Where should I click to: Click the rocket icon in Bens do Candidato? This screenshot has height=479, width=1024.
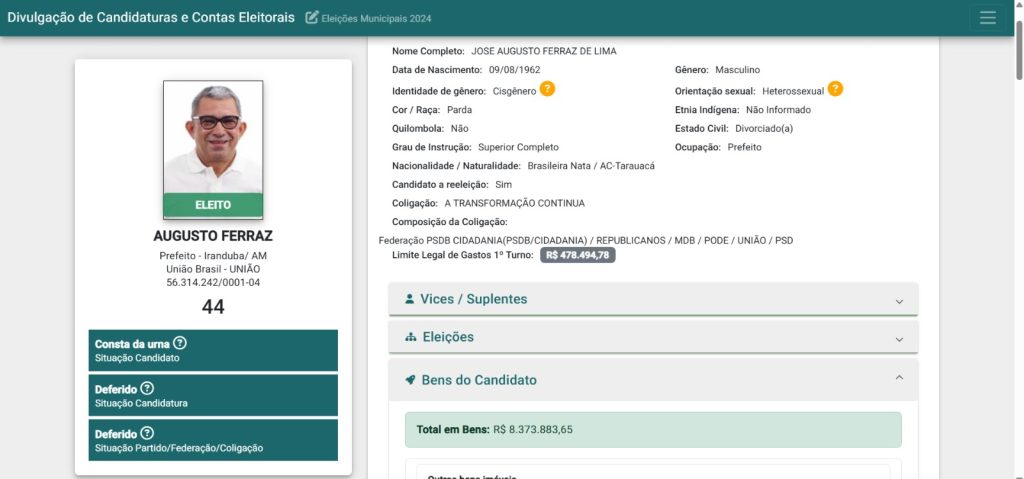point(410,380)
